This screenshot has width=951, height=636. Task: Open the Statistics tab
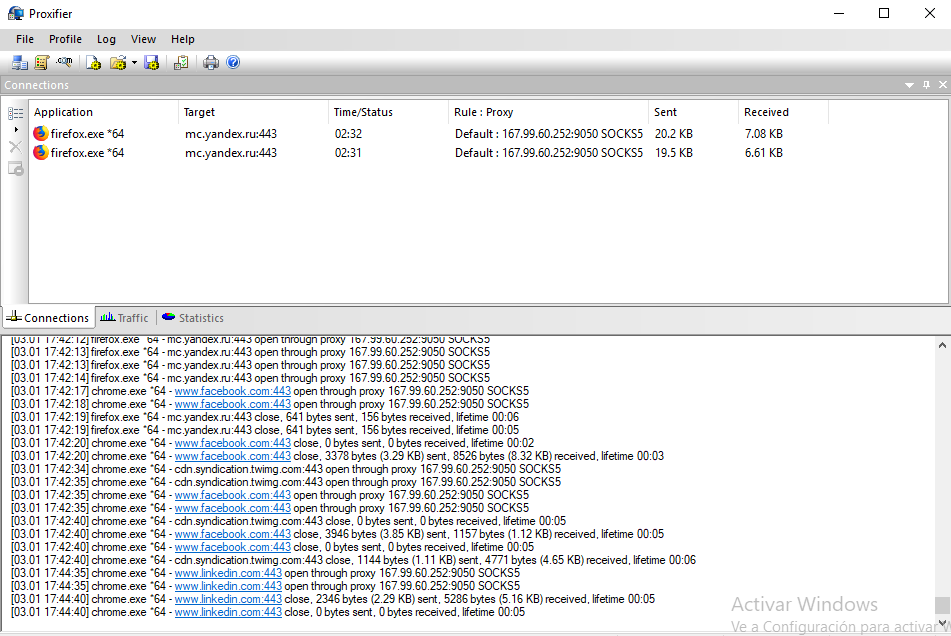tap(192, 318)
